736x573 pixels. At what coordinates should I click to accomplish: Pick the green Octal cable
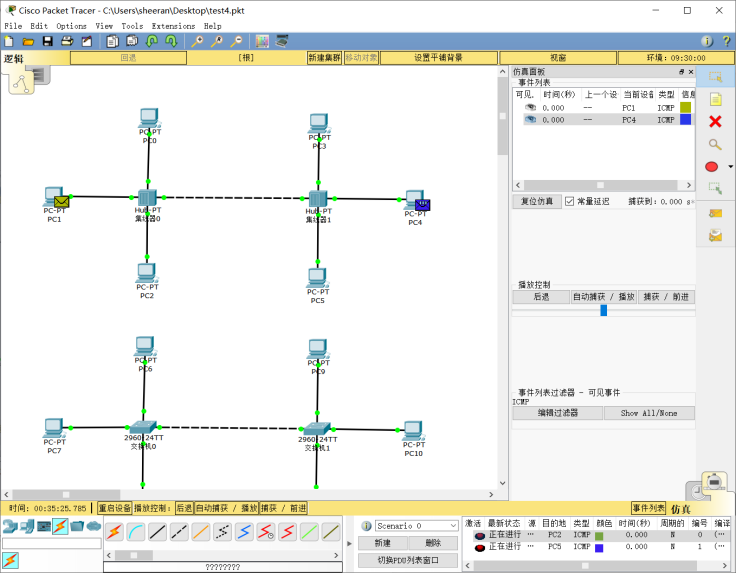(308, 532)
